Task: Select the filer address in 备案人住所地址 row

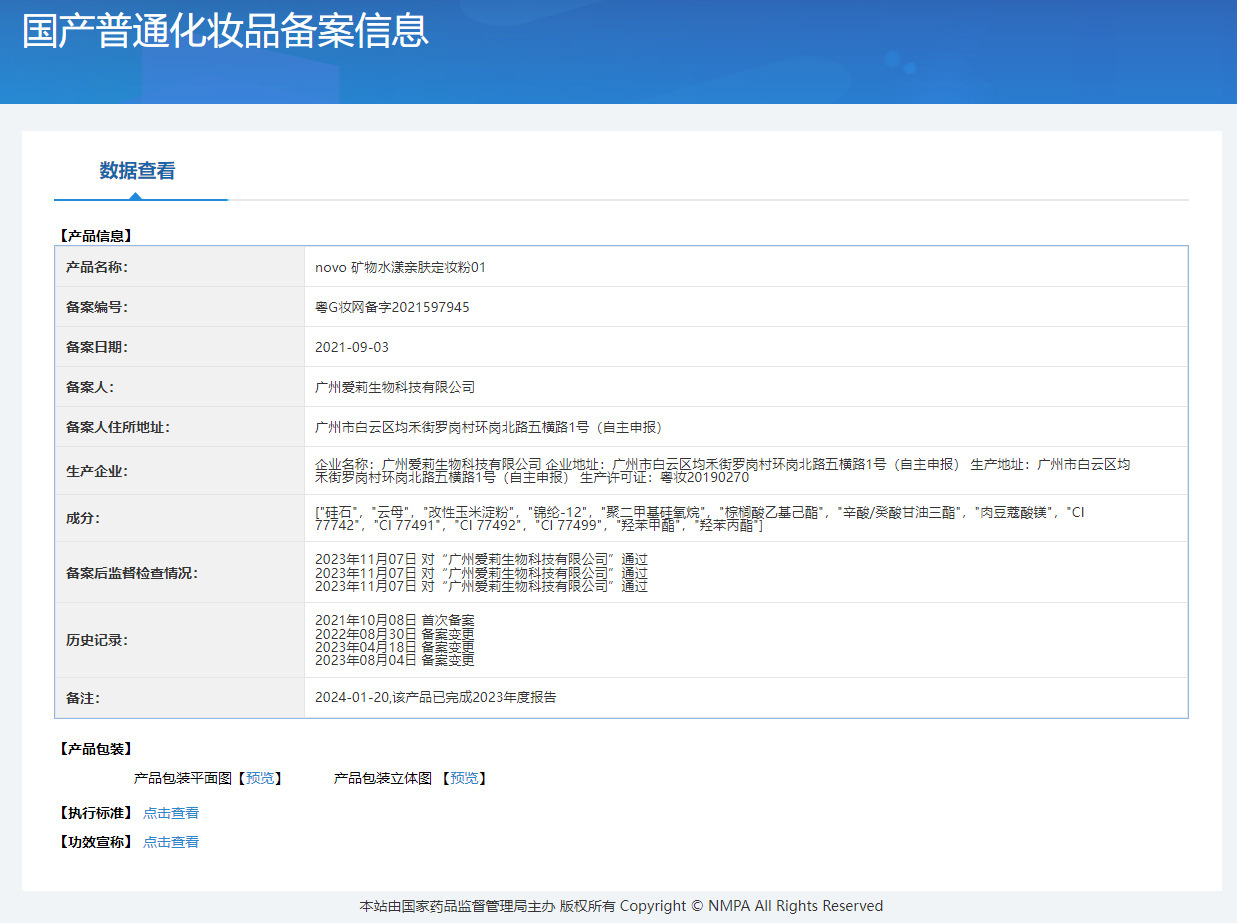Action: pos(489,427)
